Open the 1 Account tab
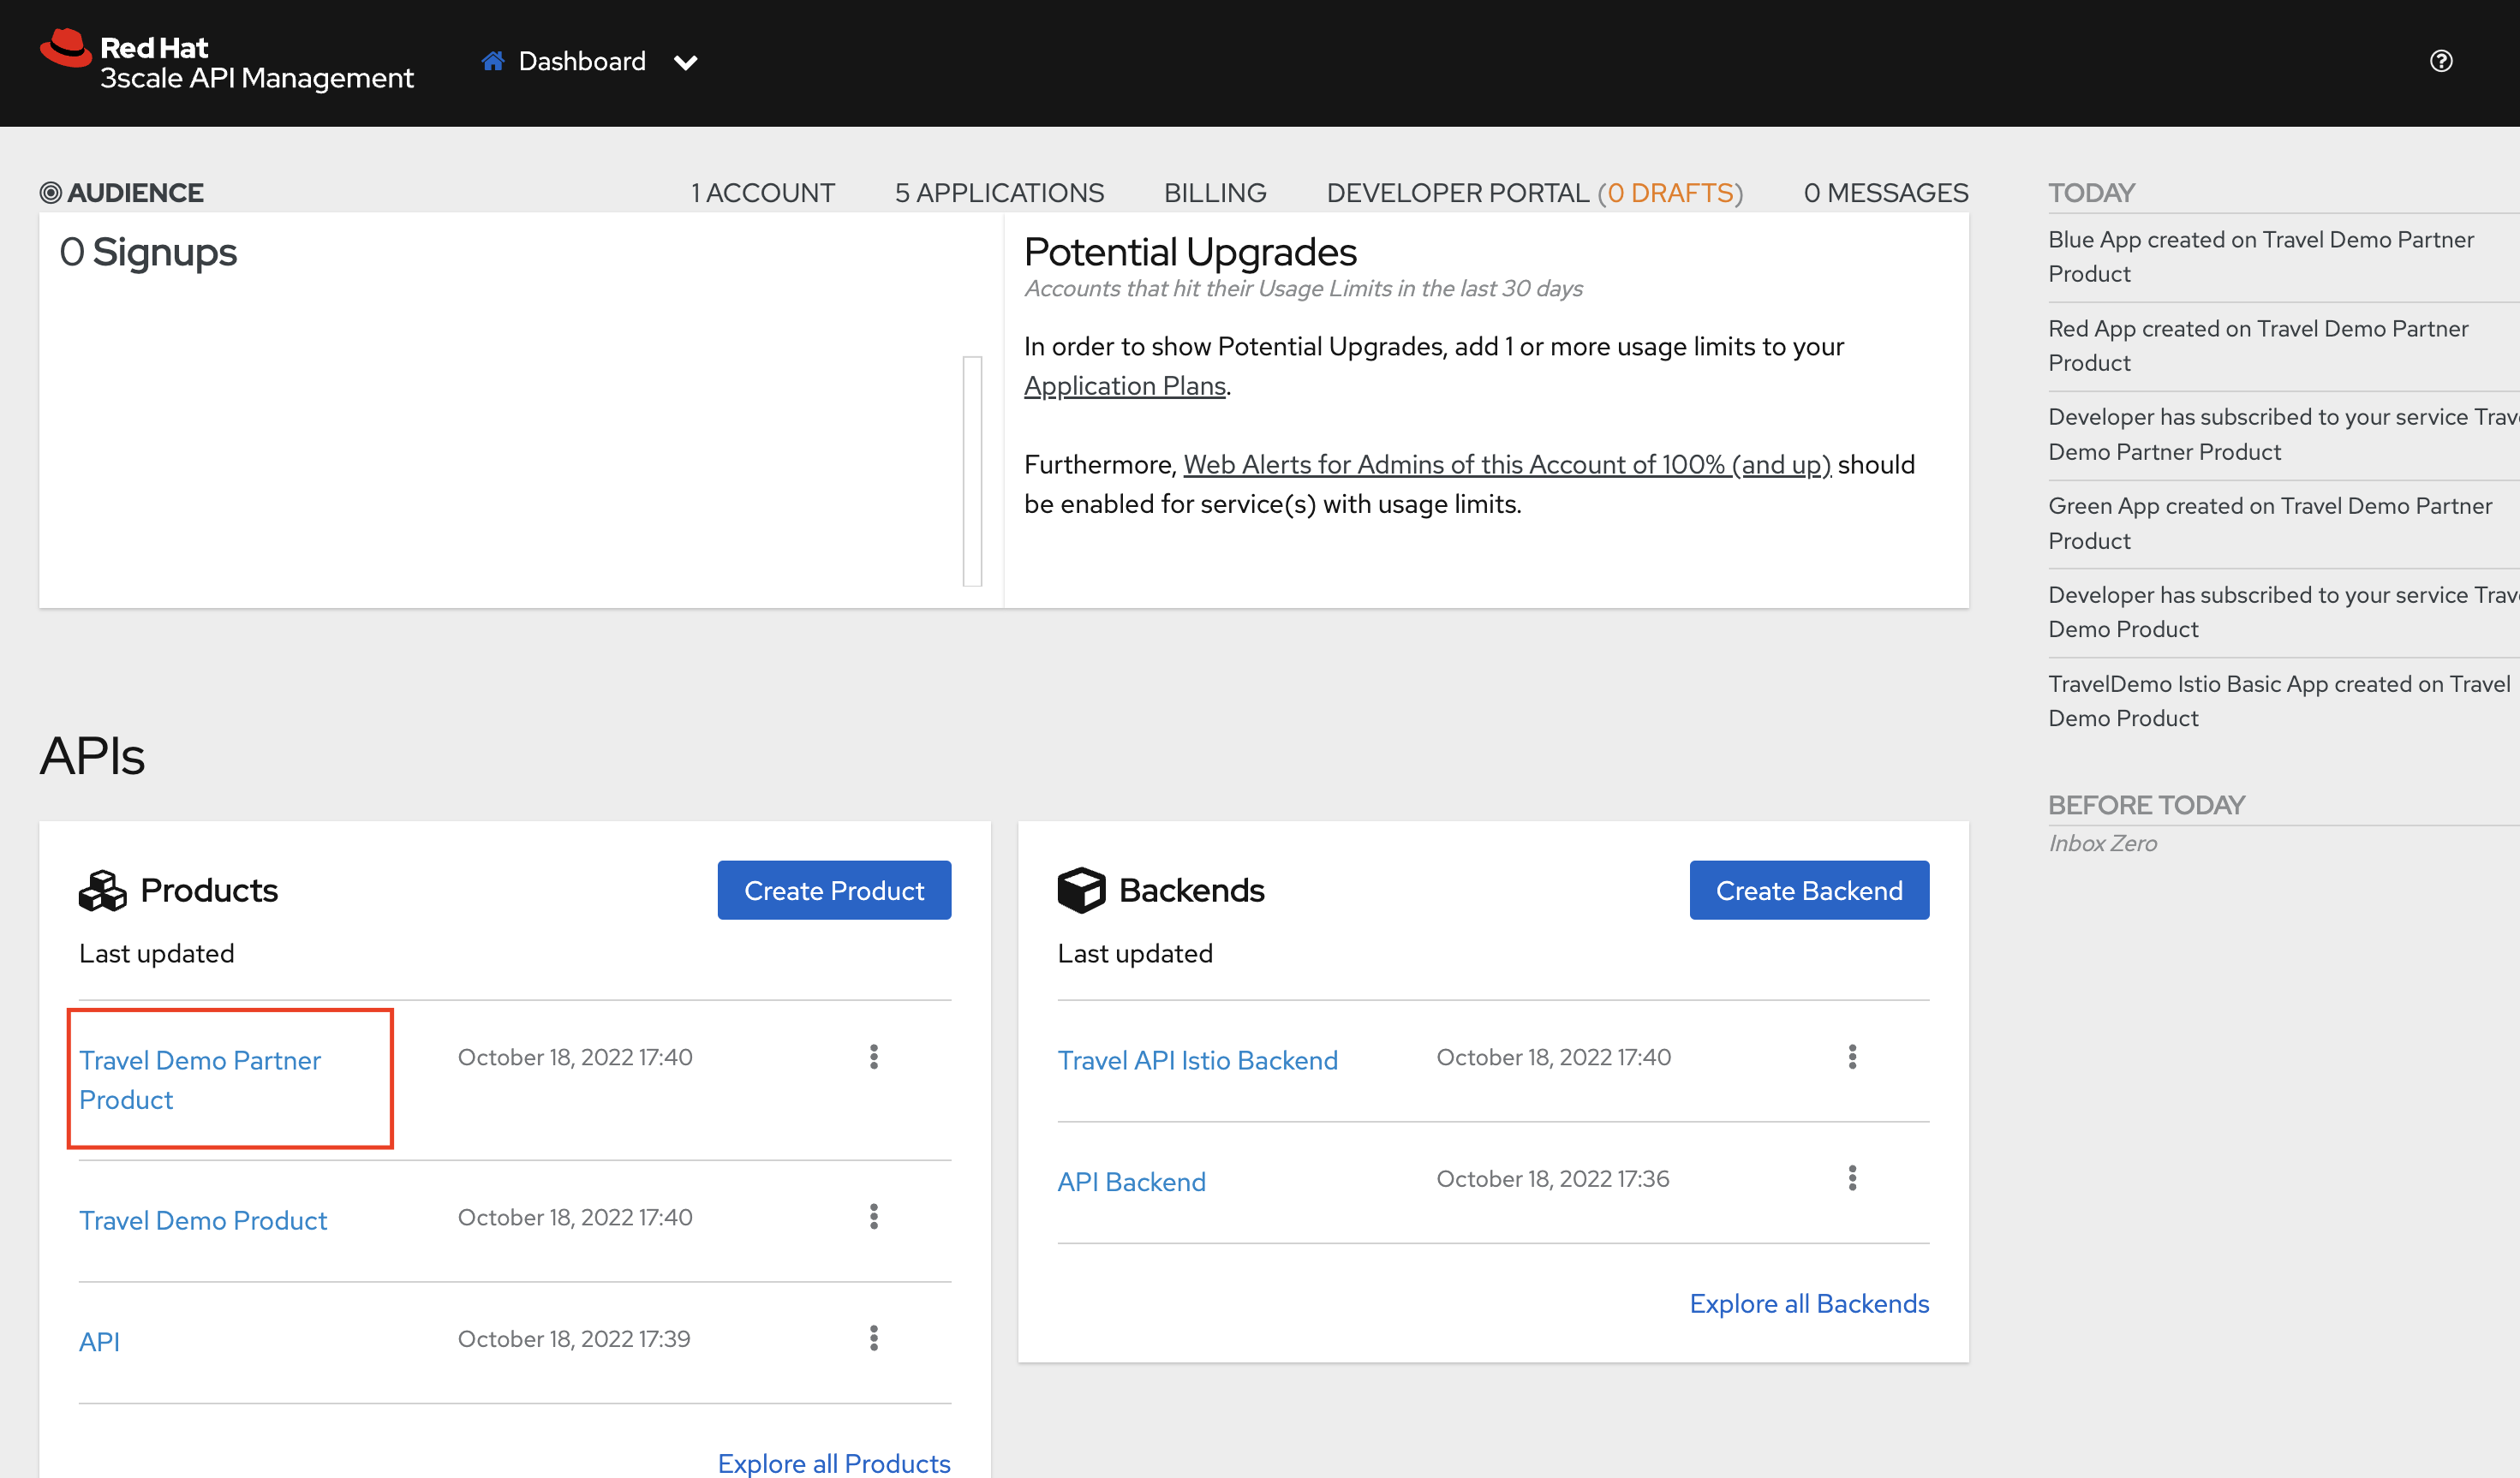The width and height of the screenshot is (2520, 1478). click(x=763, y=192)
